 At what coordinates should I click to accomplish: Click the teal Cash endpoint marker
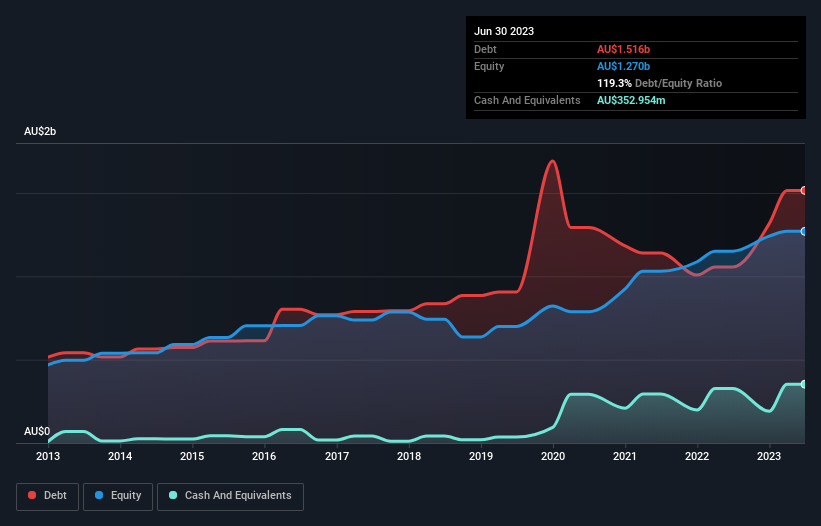(804, 384)
